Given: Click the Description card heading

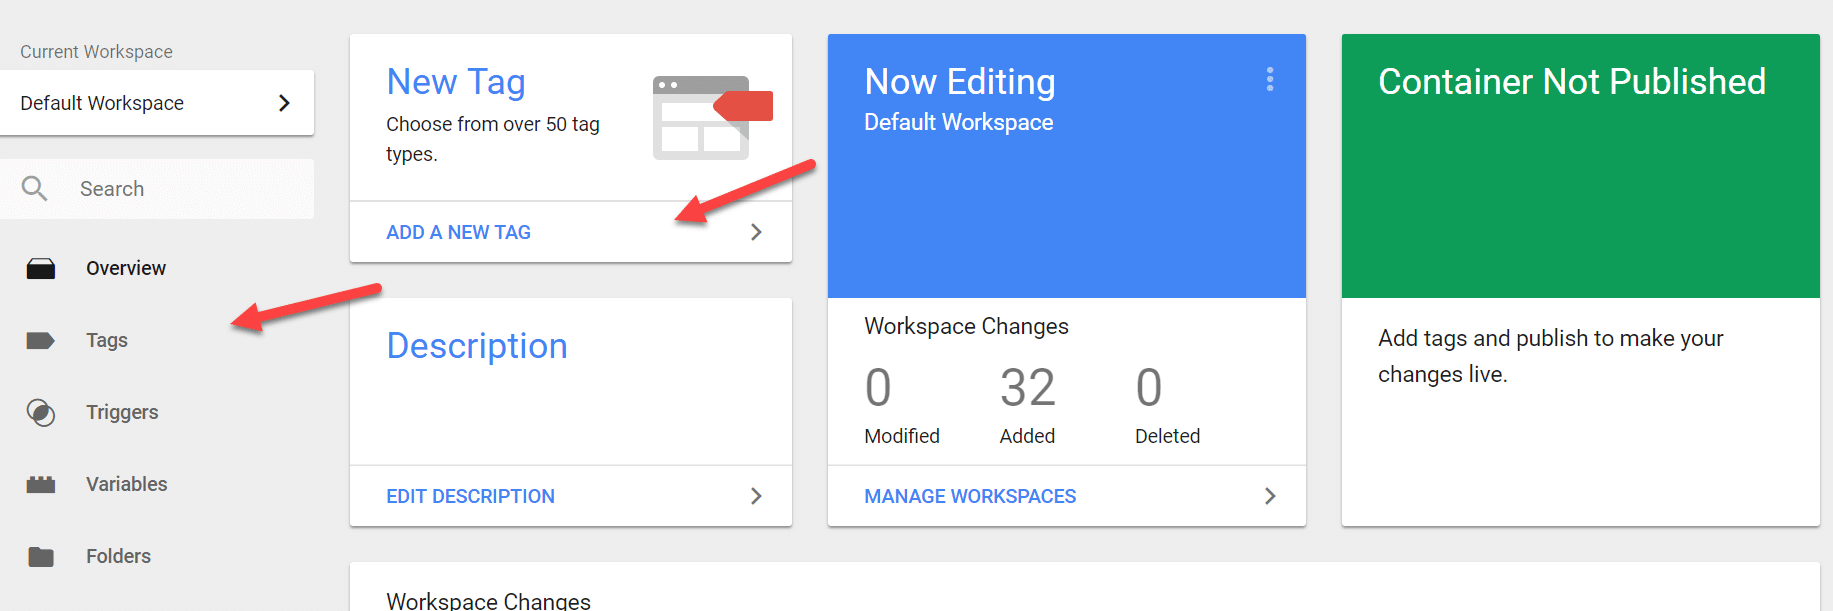Looking at the screenshot, I should [477, 346].
